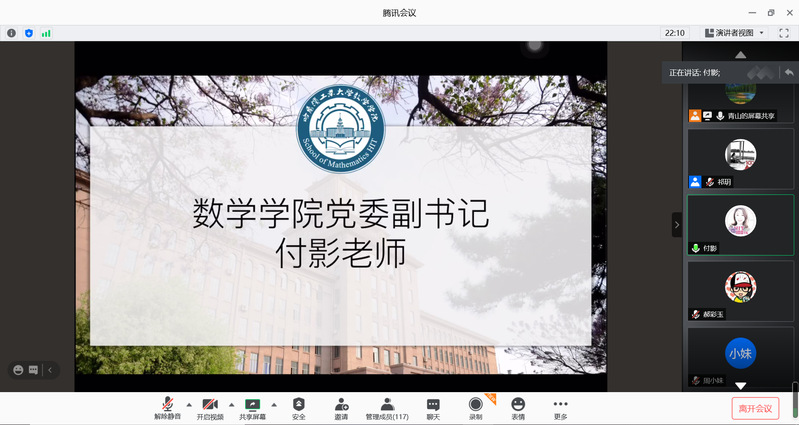Toggle meeting recording (录制)
The height and width of the screenshot is (425, 799).
point(475,407)
